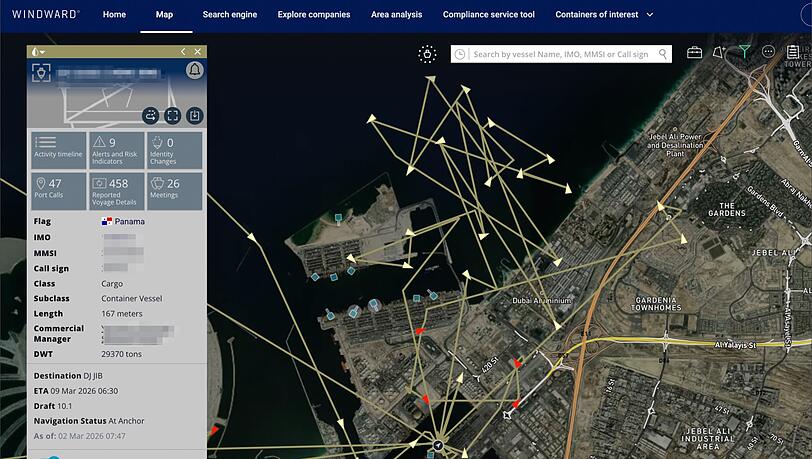Click the vessel route path icon
This screenshot has height=459, width=812.
click(151, 115)
